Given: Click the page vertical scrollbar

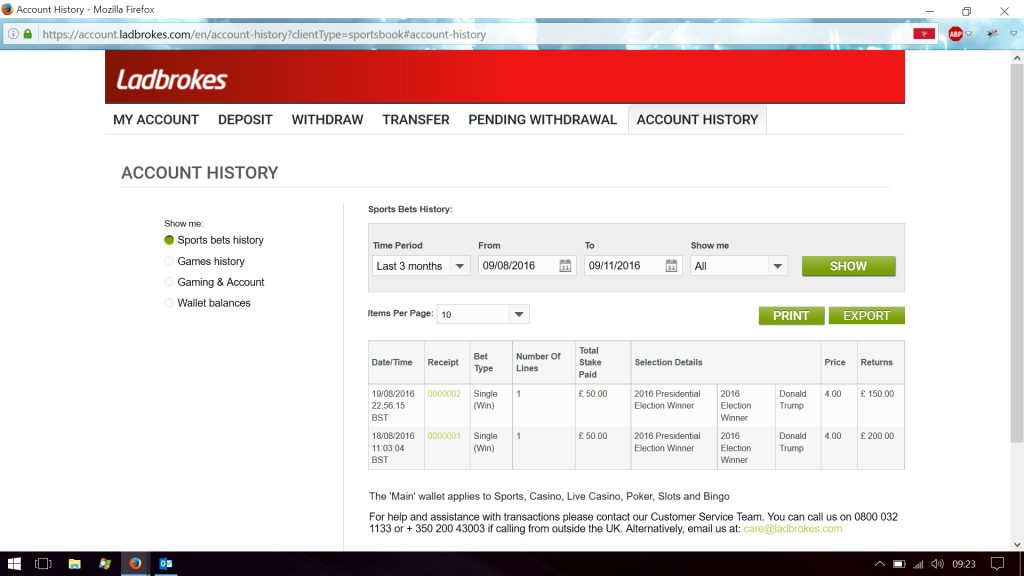Looking at the screenshot, I should pyautogui.click(x=1017, y=253).
